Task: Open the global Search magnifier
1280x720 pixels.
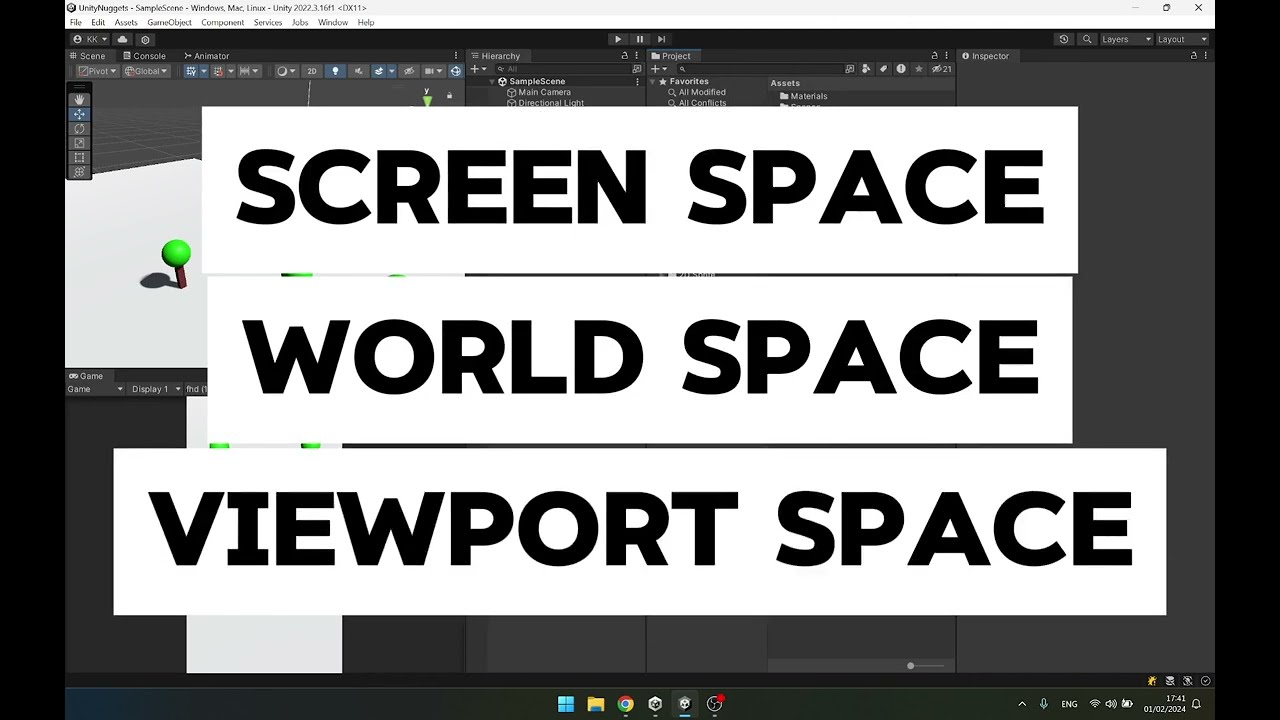Action: (x=1087, y=39)
